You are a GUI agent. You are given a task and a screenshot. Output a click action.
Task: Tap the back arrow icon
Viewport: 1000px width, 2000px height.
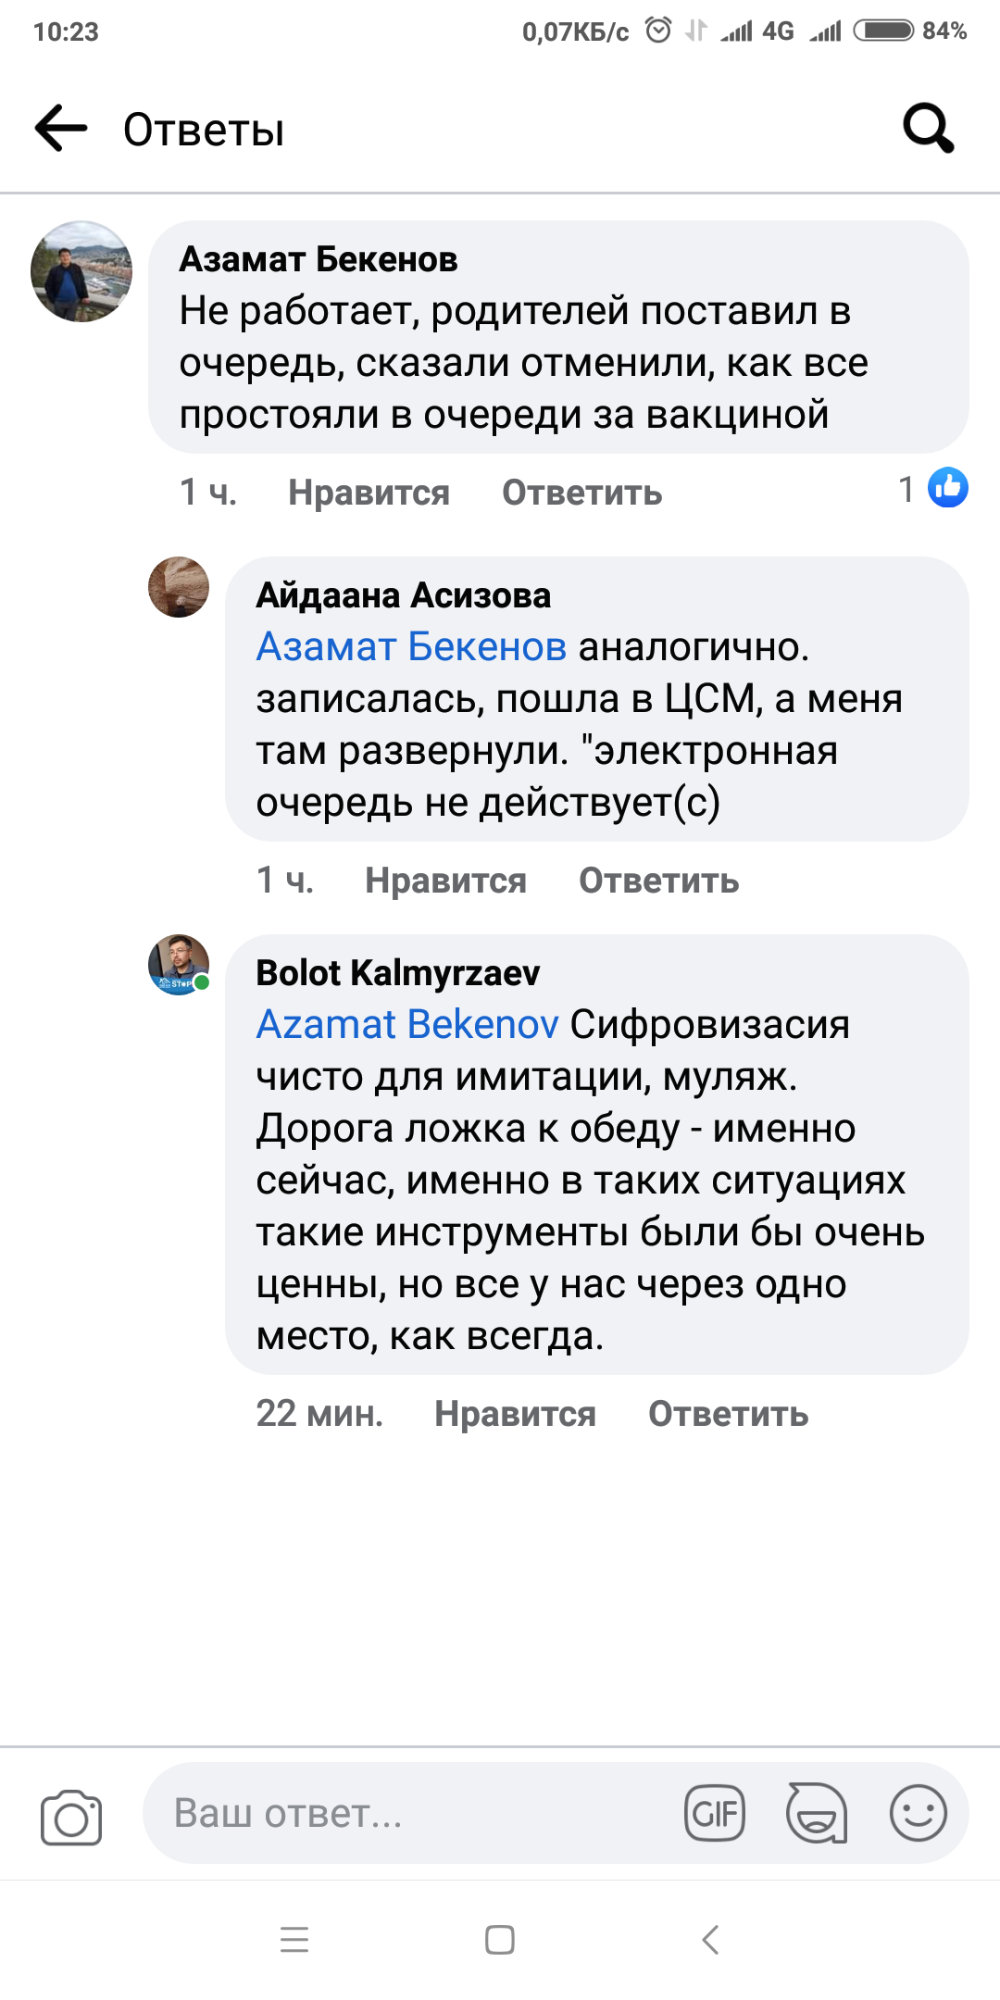click(x=62, y=129)
